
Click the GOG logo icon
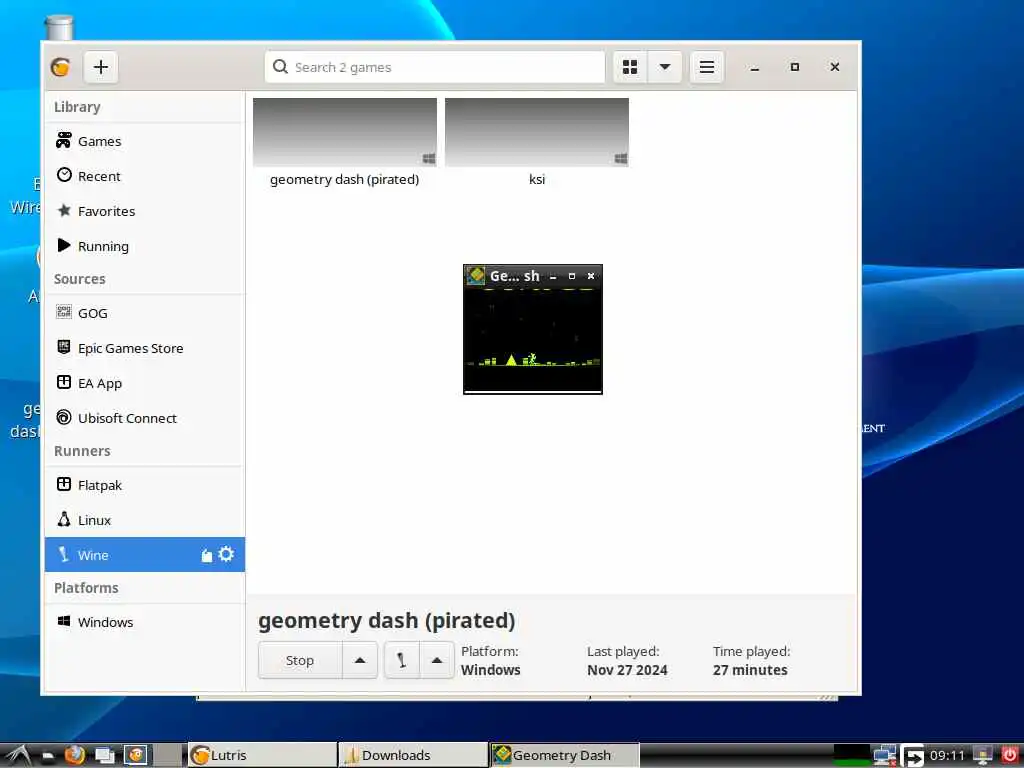coord(63,312)
